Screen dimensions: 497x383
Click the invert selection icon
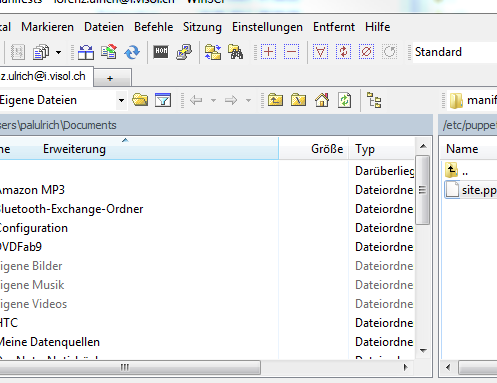(x=343, y=52)
